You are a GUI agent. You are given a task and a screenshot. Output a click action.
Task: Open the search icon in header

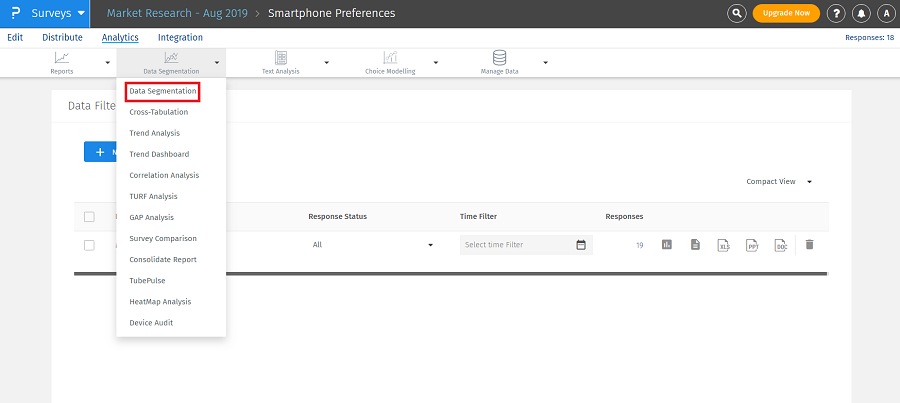pos(737,13)
